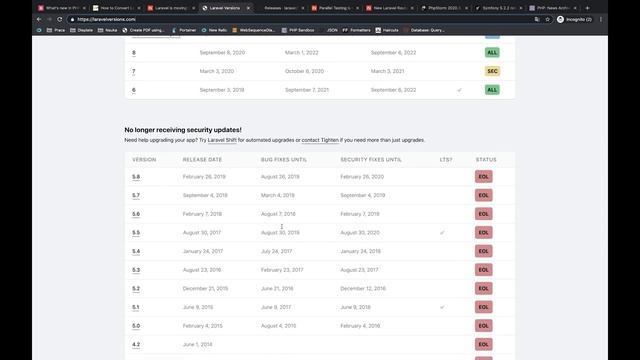Open the version 5.1 link

[x=136, y=307]
